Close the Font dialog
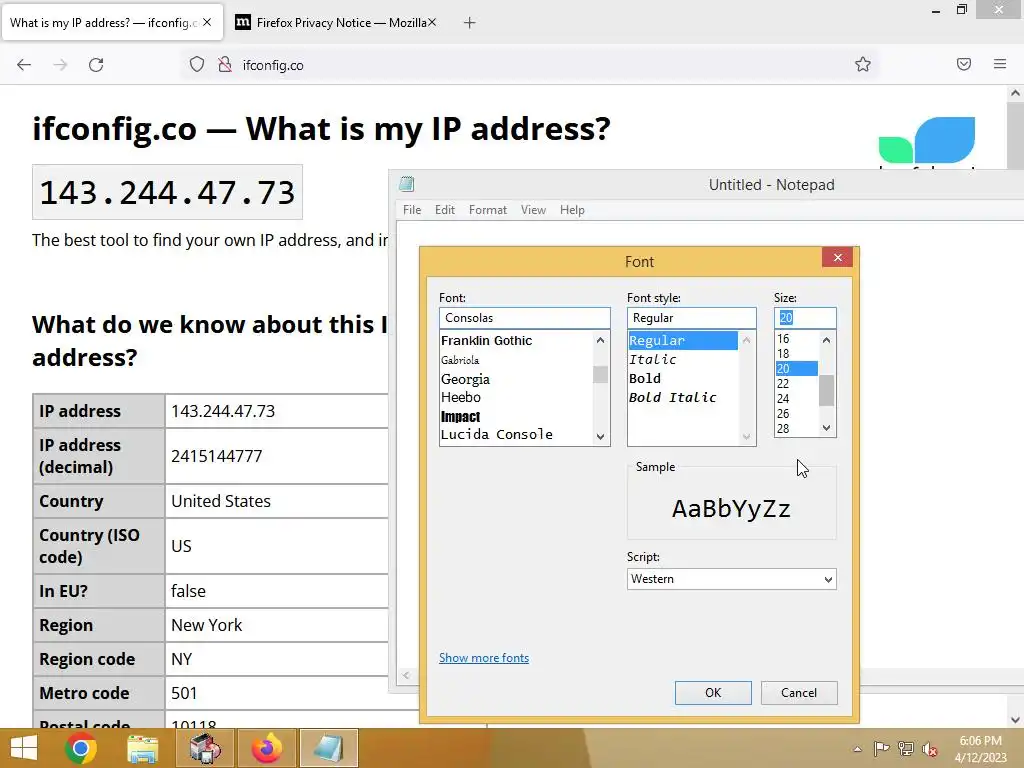Screen dimensions: 1024x768 (x=838, y=257)
